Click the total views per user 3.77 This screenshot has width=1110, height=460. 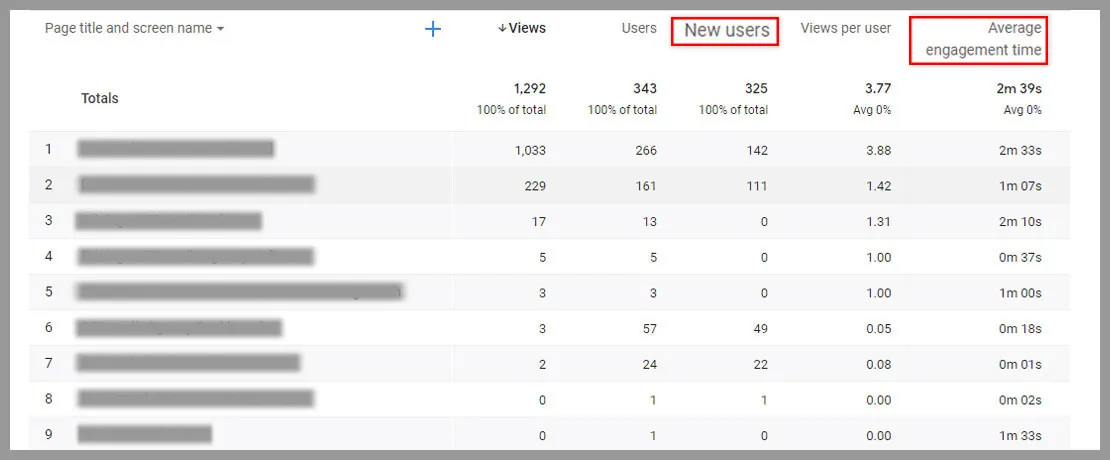coord(879,88)
